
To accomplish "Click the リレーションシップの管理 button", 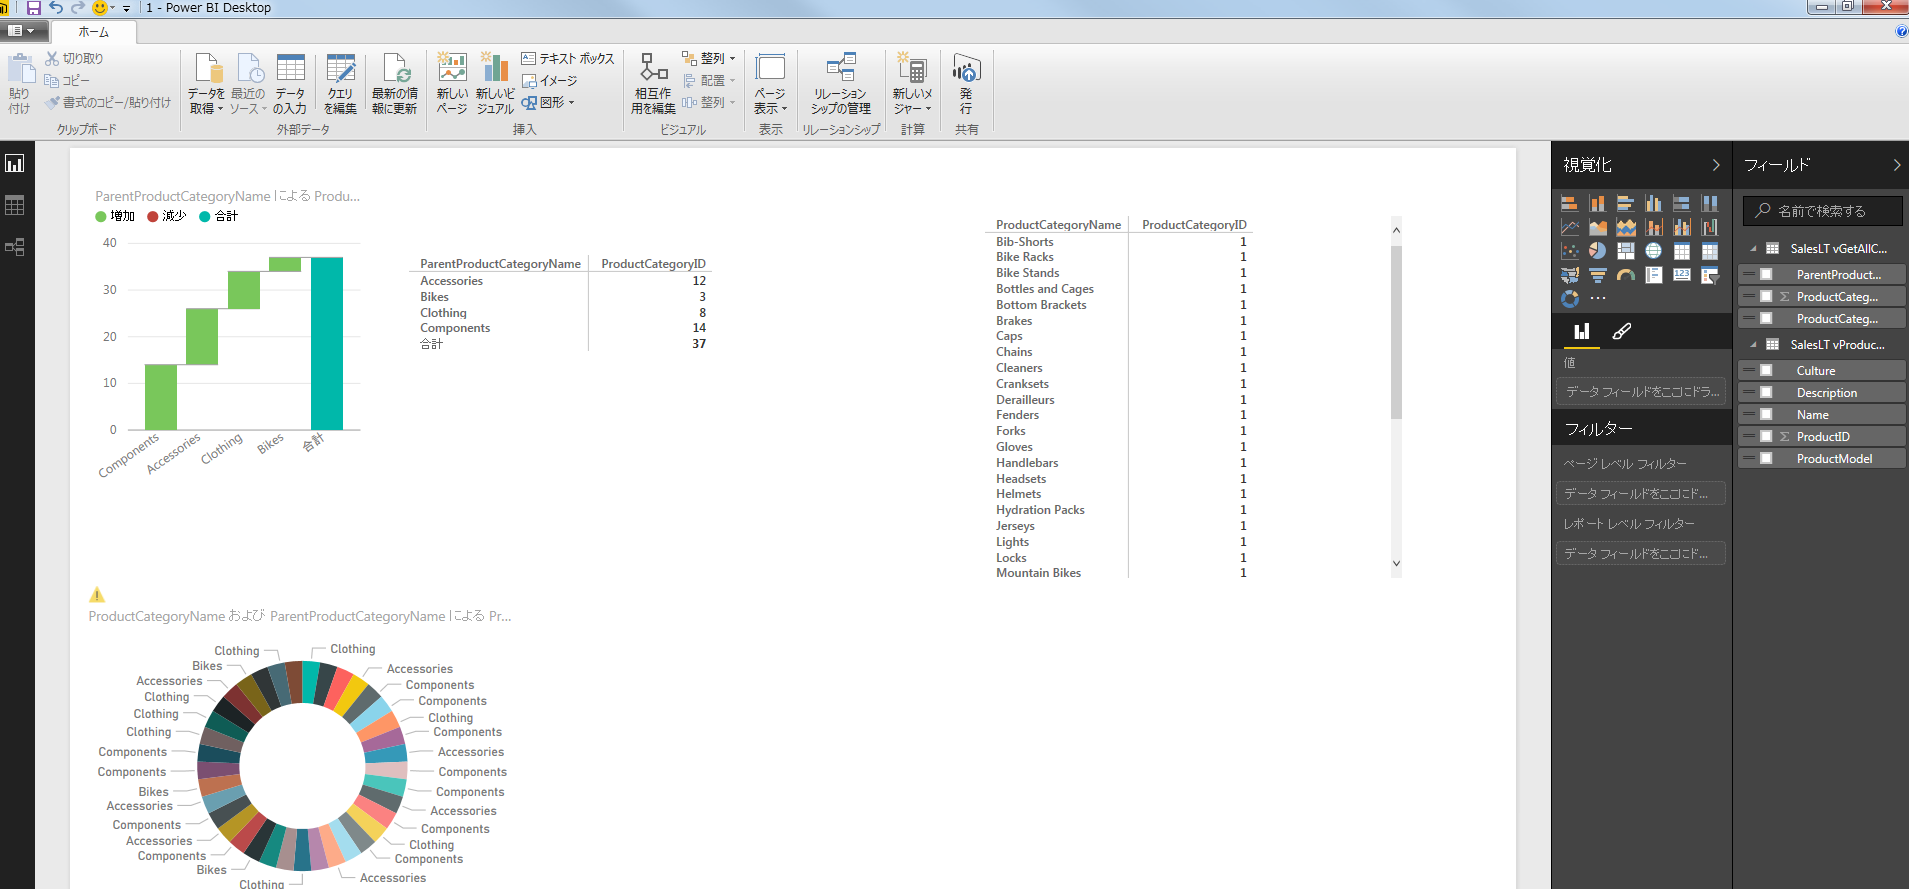I will click(x=841, y=84).
